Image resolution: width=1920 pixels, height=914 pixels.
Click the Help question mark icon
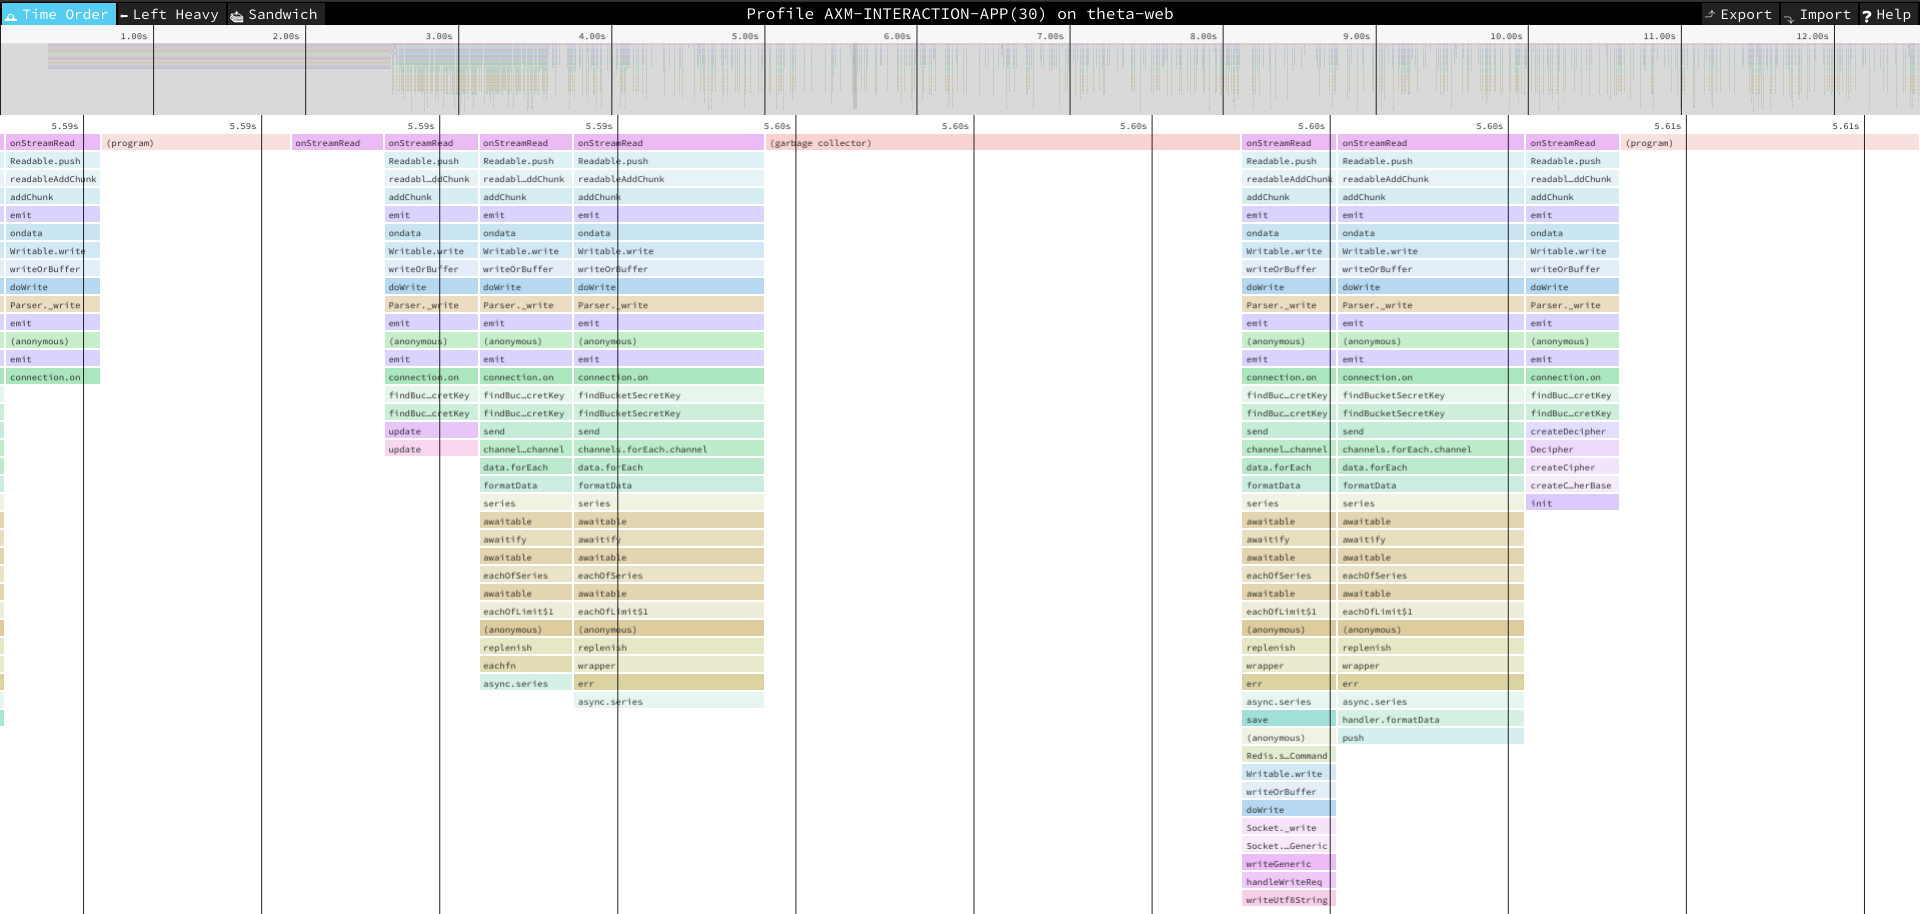pos(1867,15)
